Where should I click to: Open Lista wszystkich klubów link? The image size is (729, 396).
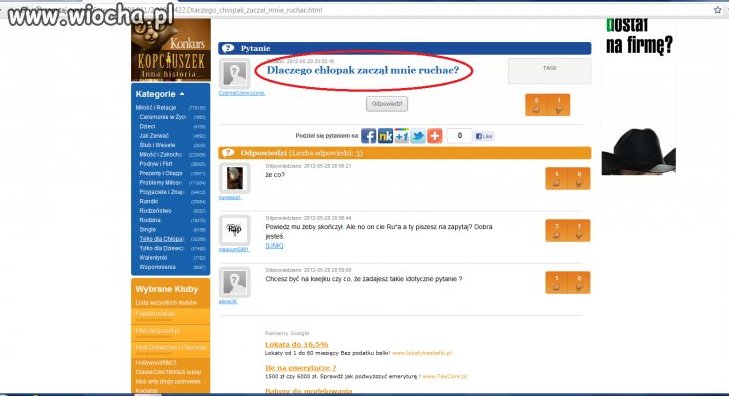point(166,303)
